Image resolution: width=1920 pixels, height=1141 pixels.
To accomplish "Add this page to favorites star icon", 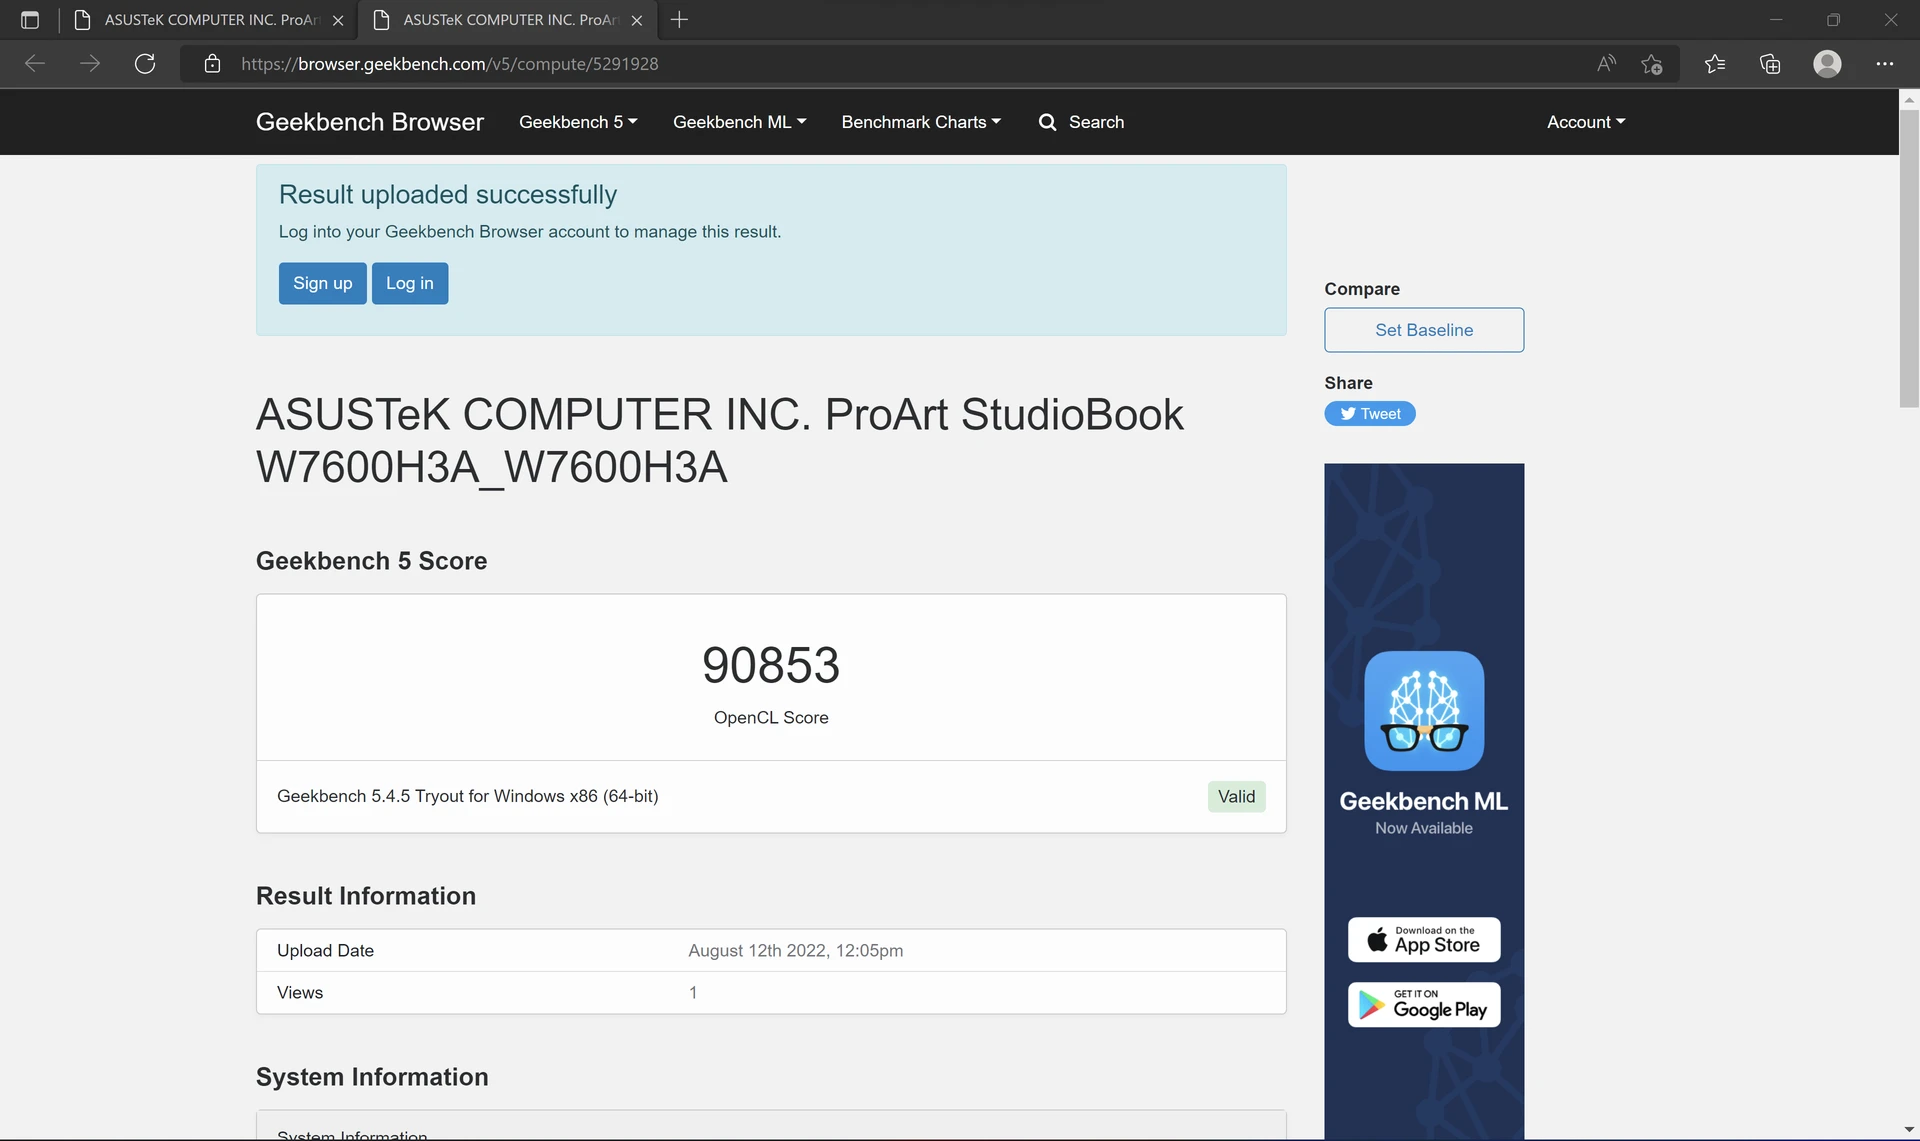I will [x=1652, y=64].
